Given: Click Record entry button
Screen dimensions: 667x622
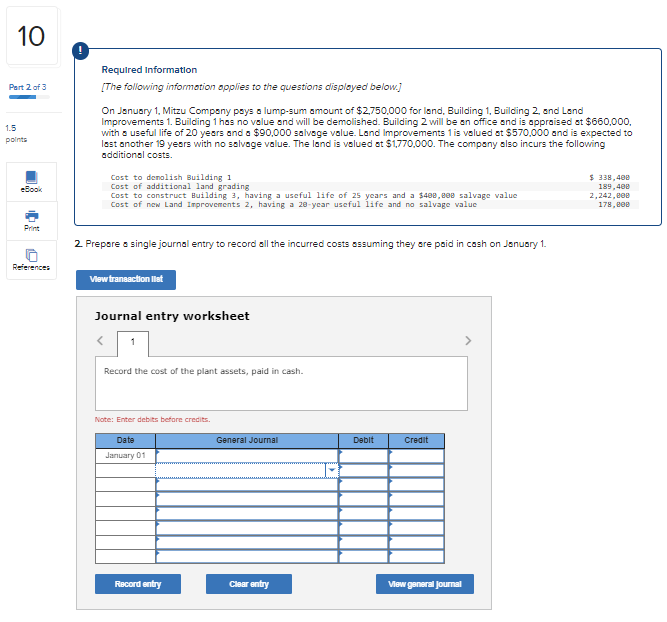Looking at the screenshot, I should [x=138, y=584].
